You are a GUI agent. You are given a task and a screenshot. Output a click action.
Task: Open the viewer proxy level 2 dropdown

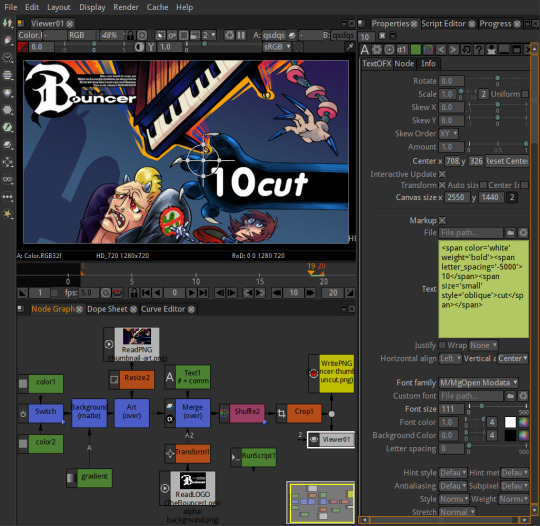click(x=209, y=35)
